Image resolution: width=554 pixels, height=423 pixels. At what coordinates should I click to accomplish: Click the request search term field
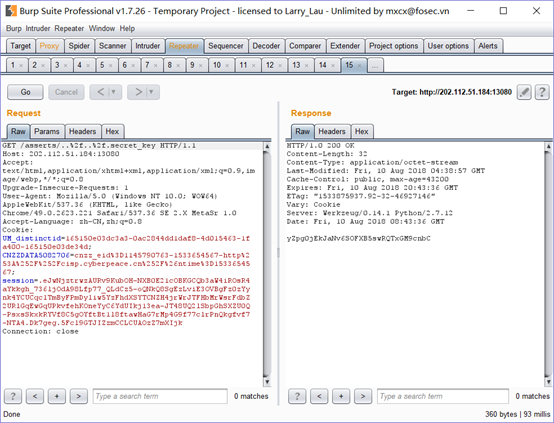160,396
